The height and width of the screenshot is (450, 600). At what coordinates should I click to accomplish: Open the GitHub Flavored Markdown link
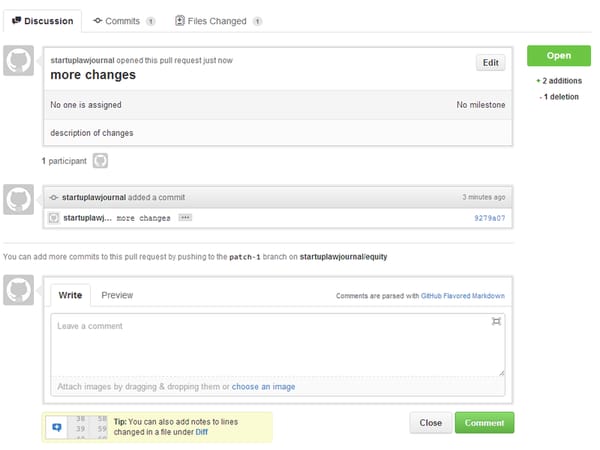[x=462, y=297]
